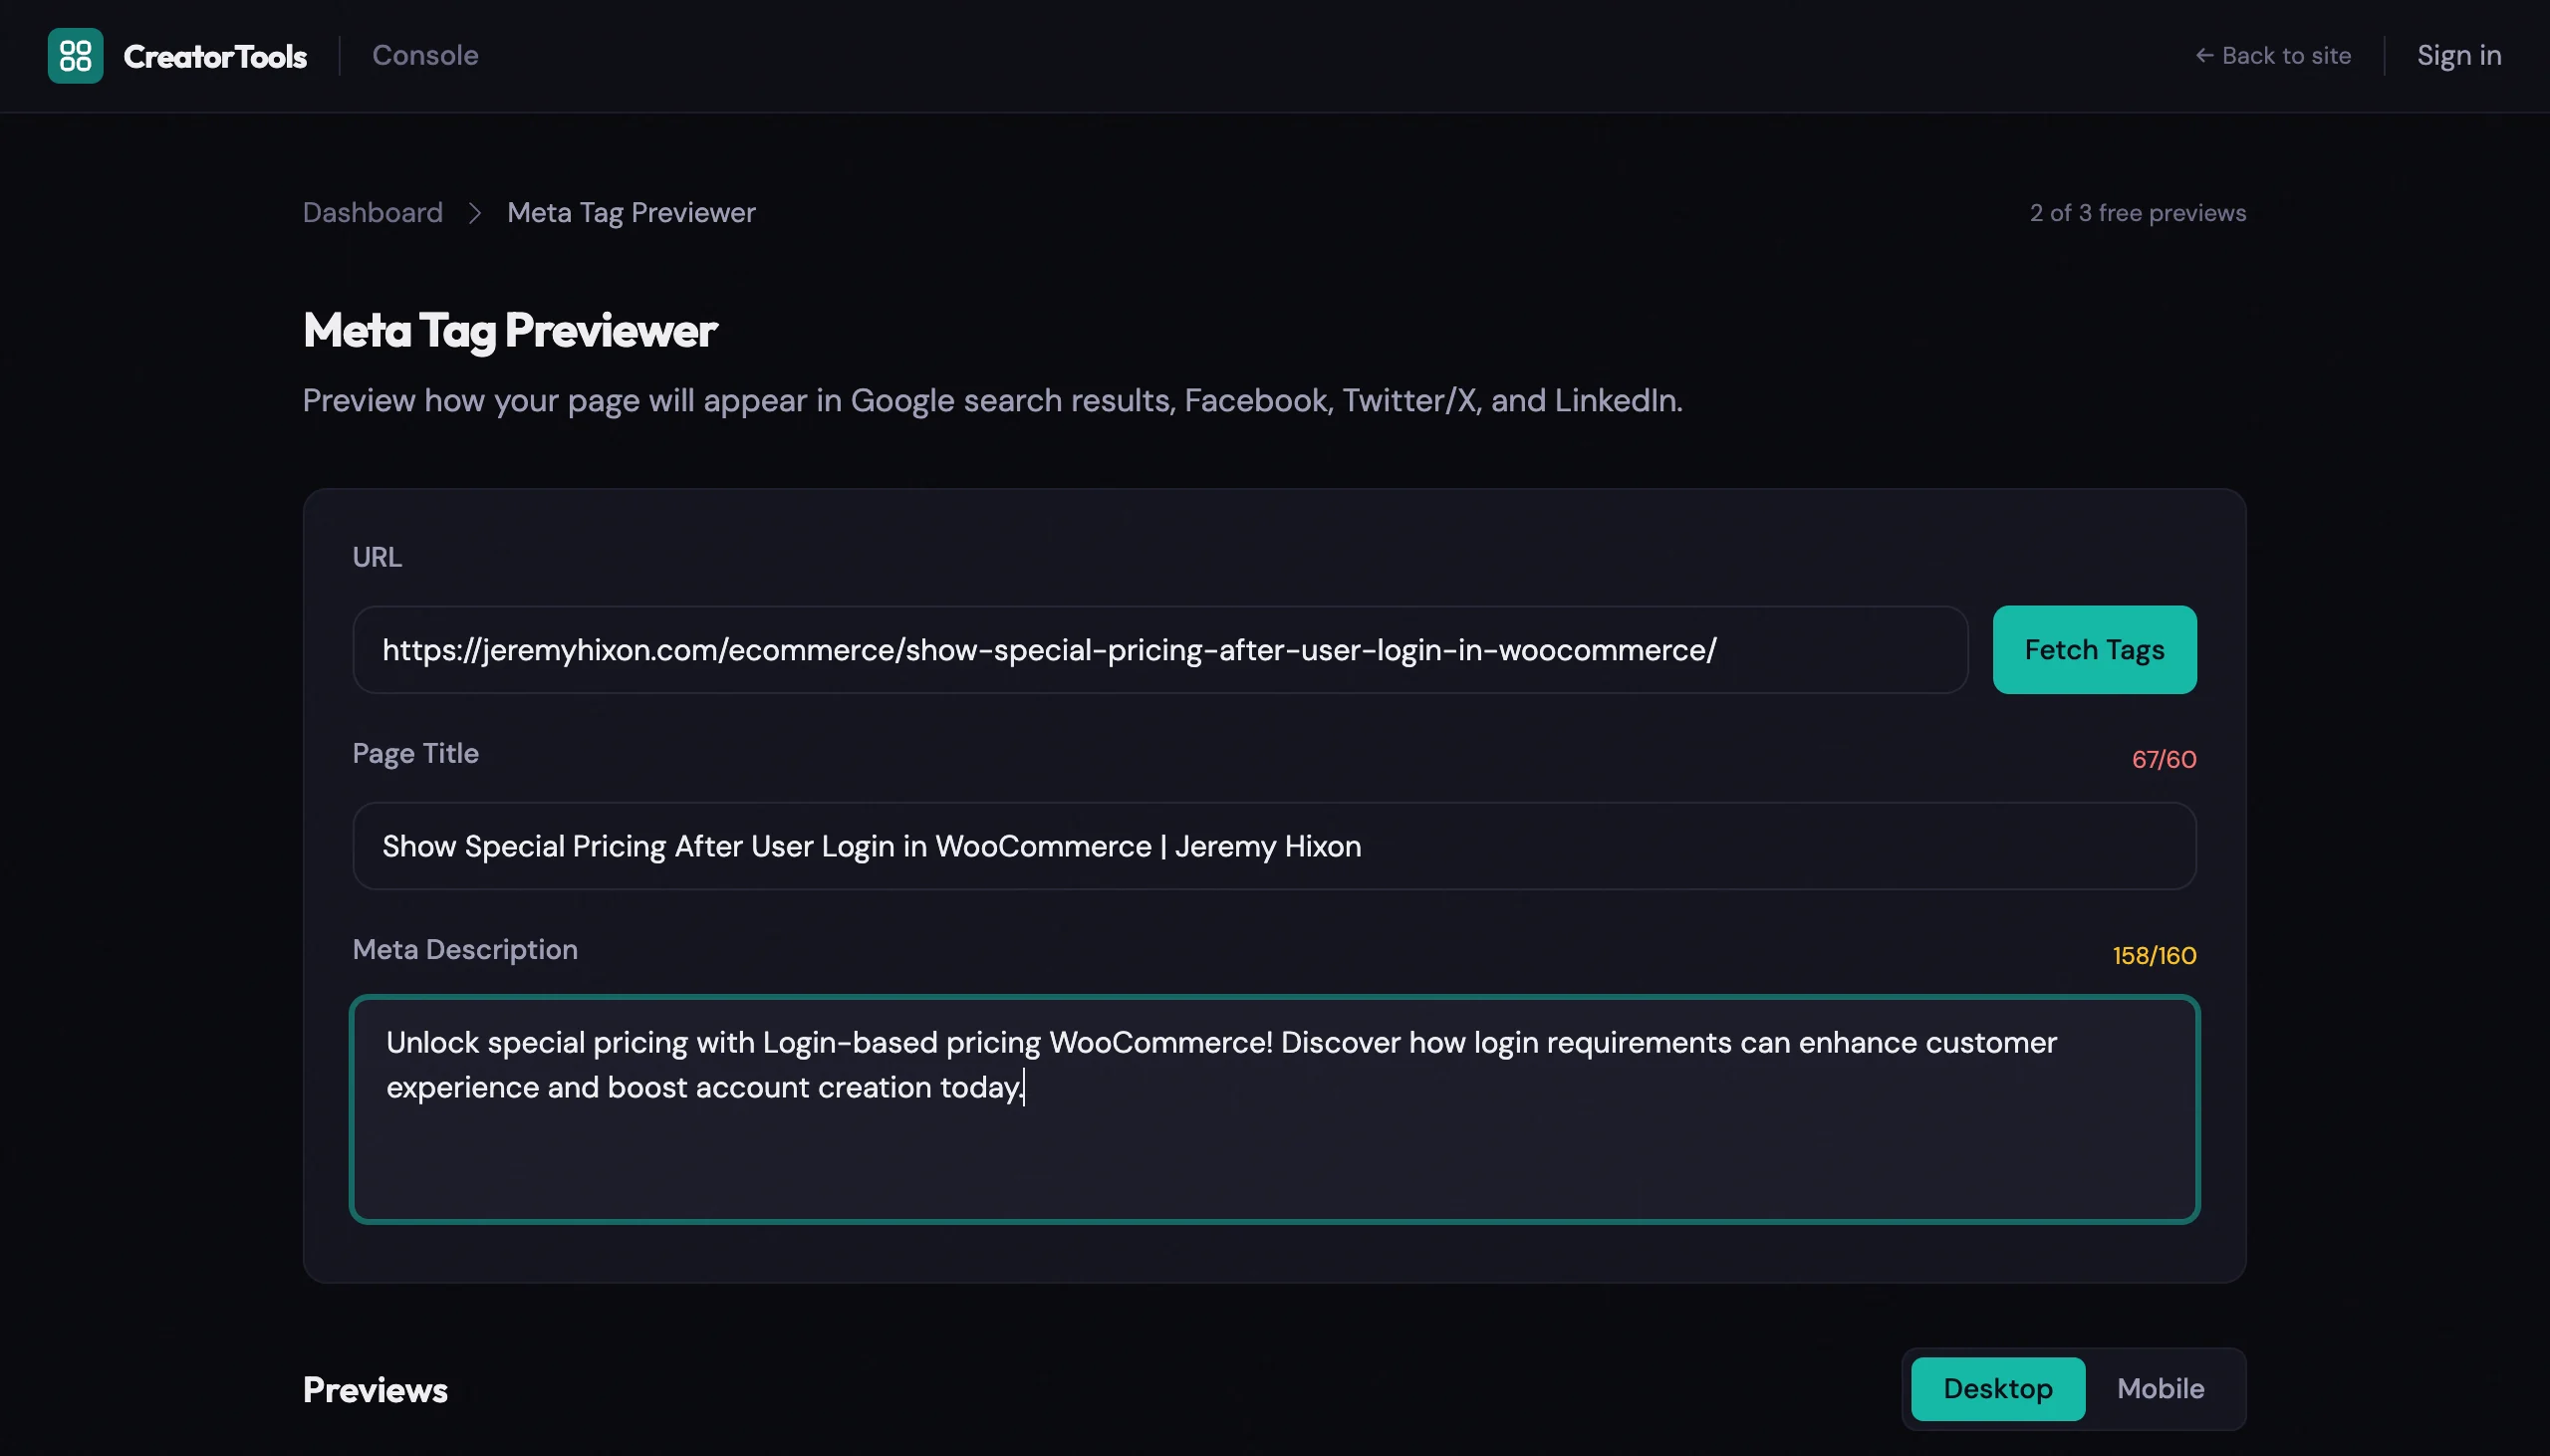
Task: Click the 2 of 3 free previews counter
Action: (2137, 212)
